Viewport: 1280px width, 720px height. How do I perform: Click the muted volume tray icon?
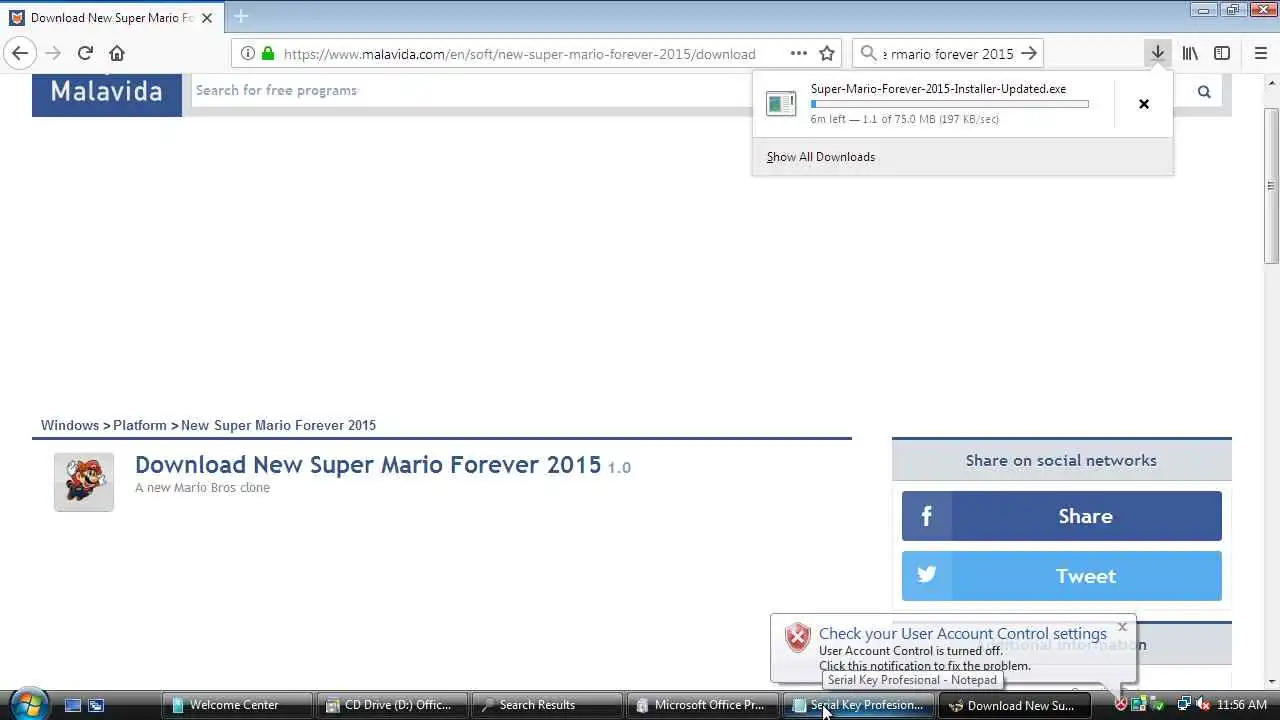1202,705
